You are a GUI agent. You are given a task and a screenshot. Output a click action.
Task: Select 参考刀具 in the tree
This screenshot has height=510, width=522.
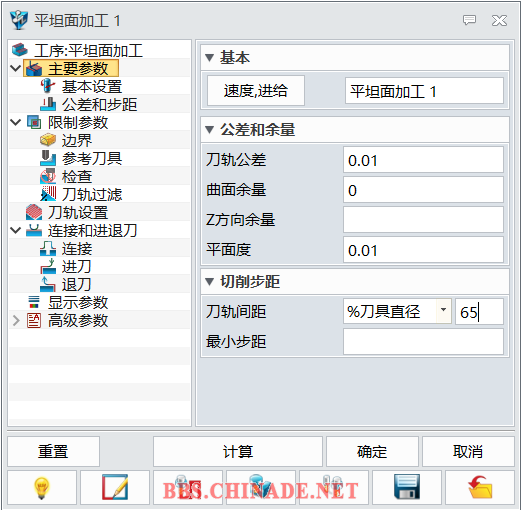click(92, 159)
